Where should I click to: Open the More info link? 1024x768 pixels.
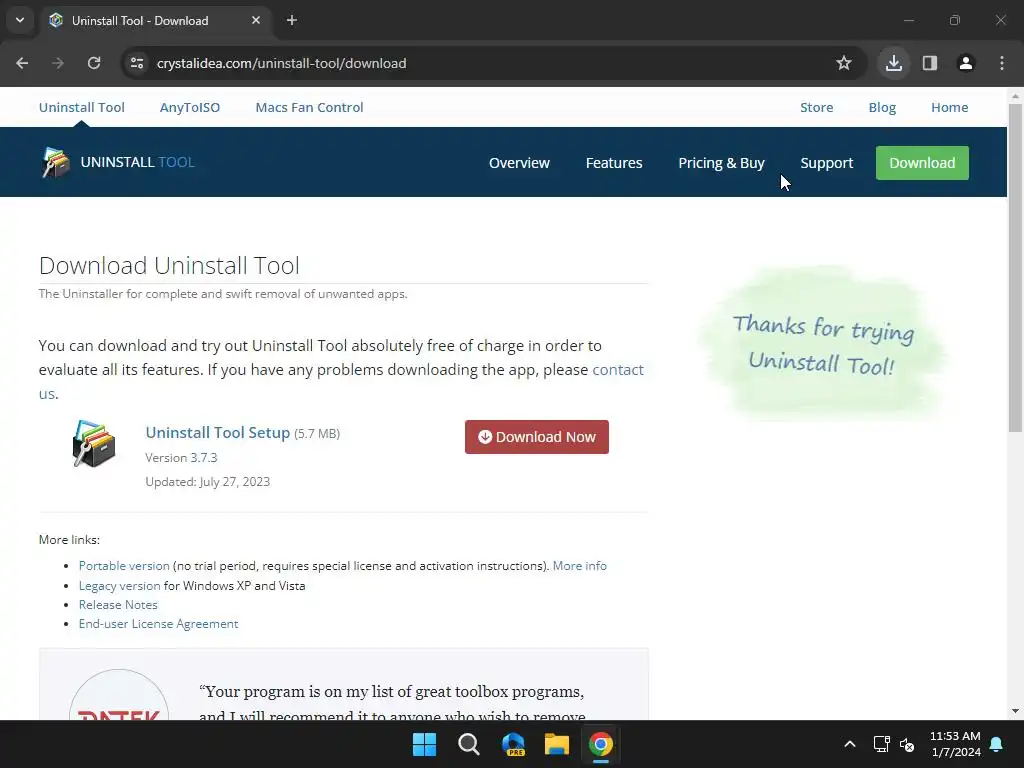pyautogui.click(x=580, y=566)
